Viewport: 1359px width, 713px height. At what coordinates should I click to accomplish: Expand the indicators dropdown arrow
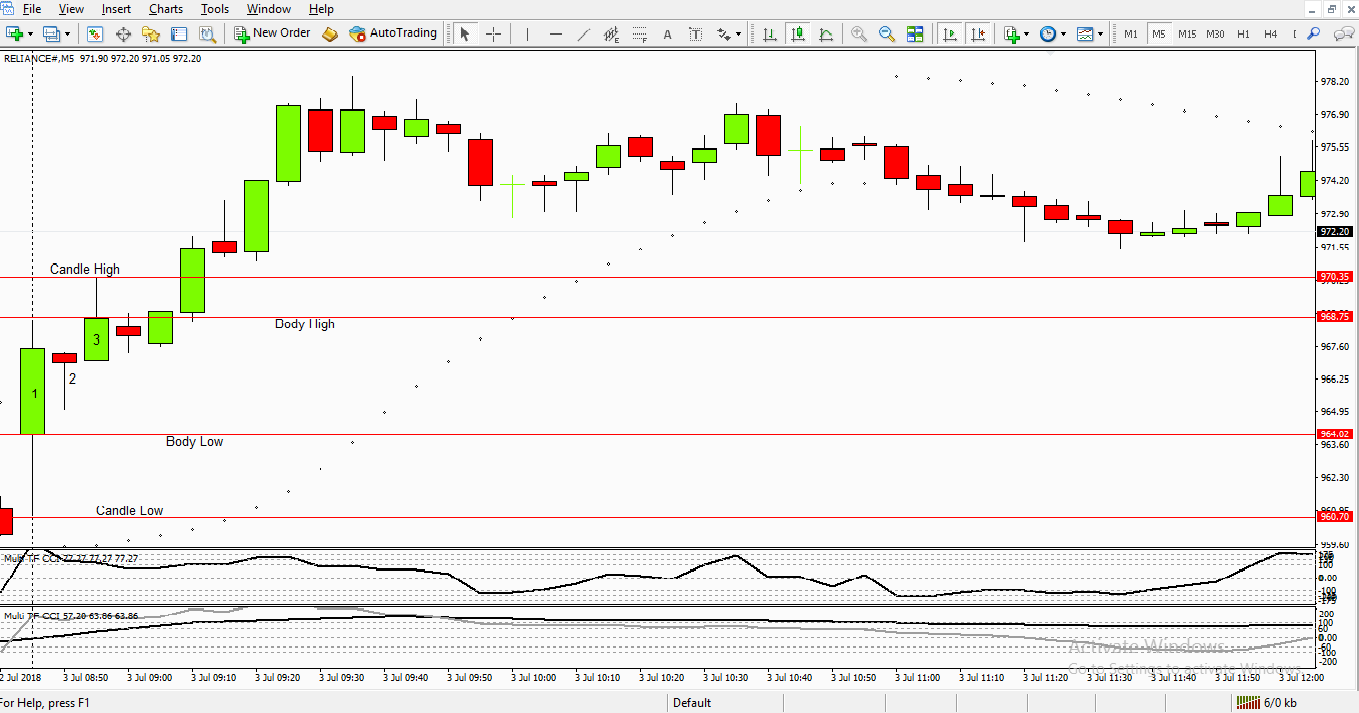1027,34
